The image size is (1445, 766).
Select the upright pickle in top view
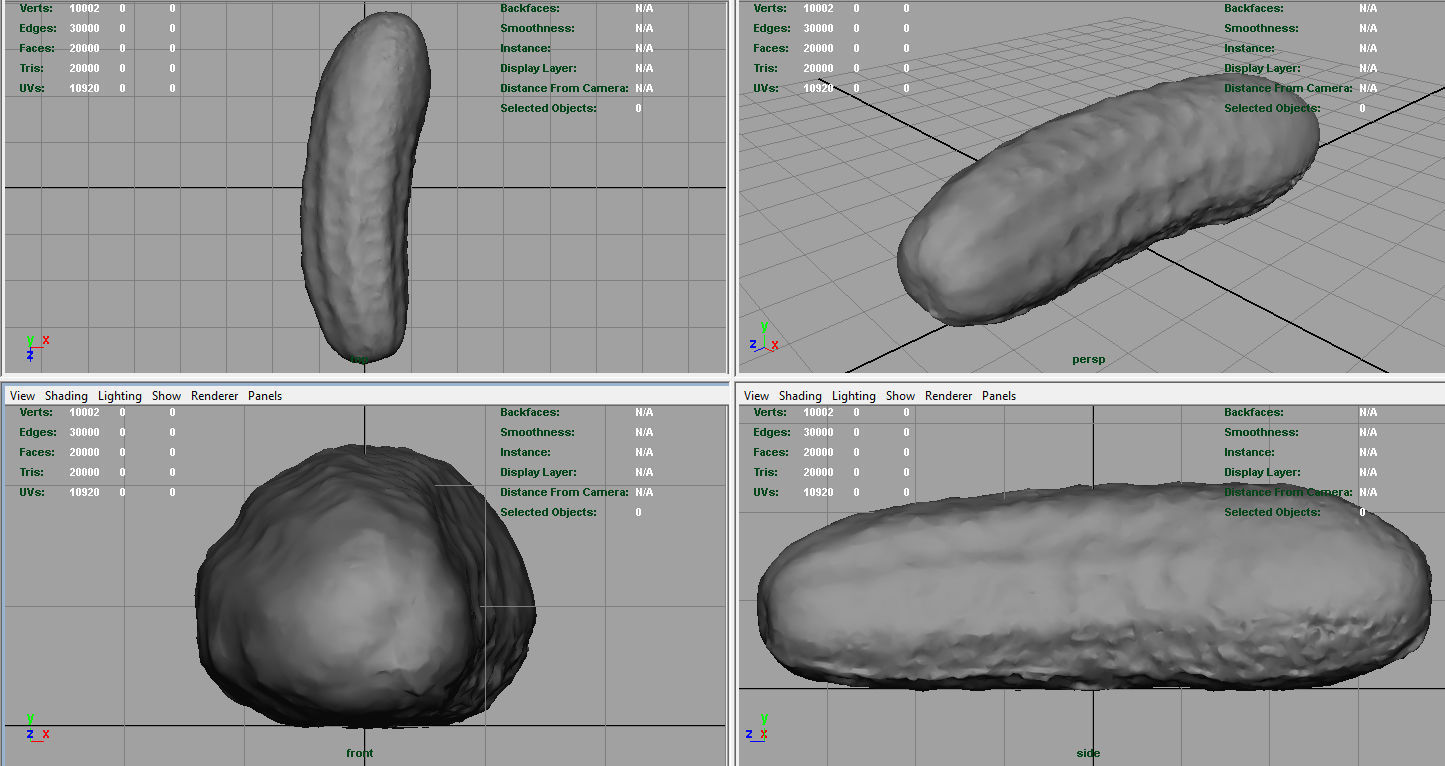pos(366,188)
